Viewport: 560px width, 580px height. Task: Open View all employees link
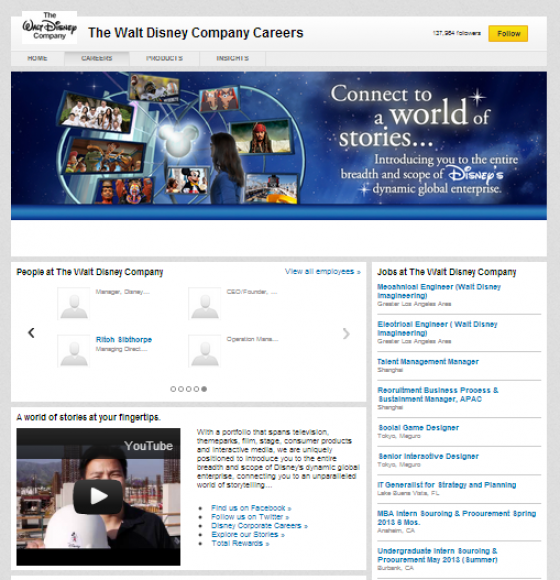tap(323, 272)
